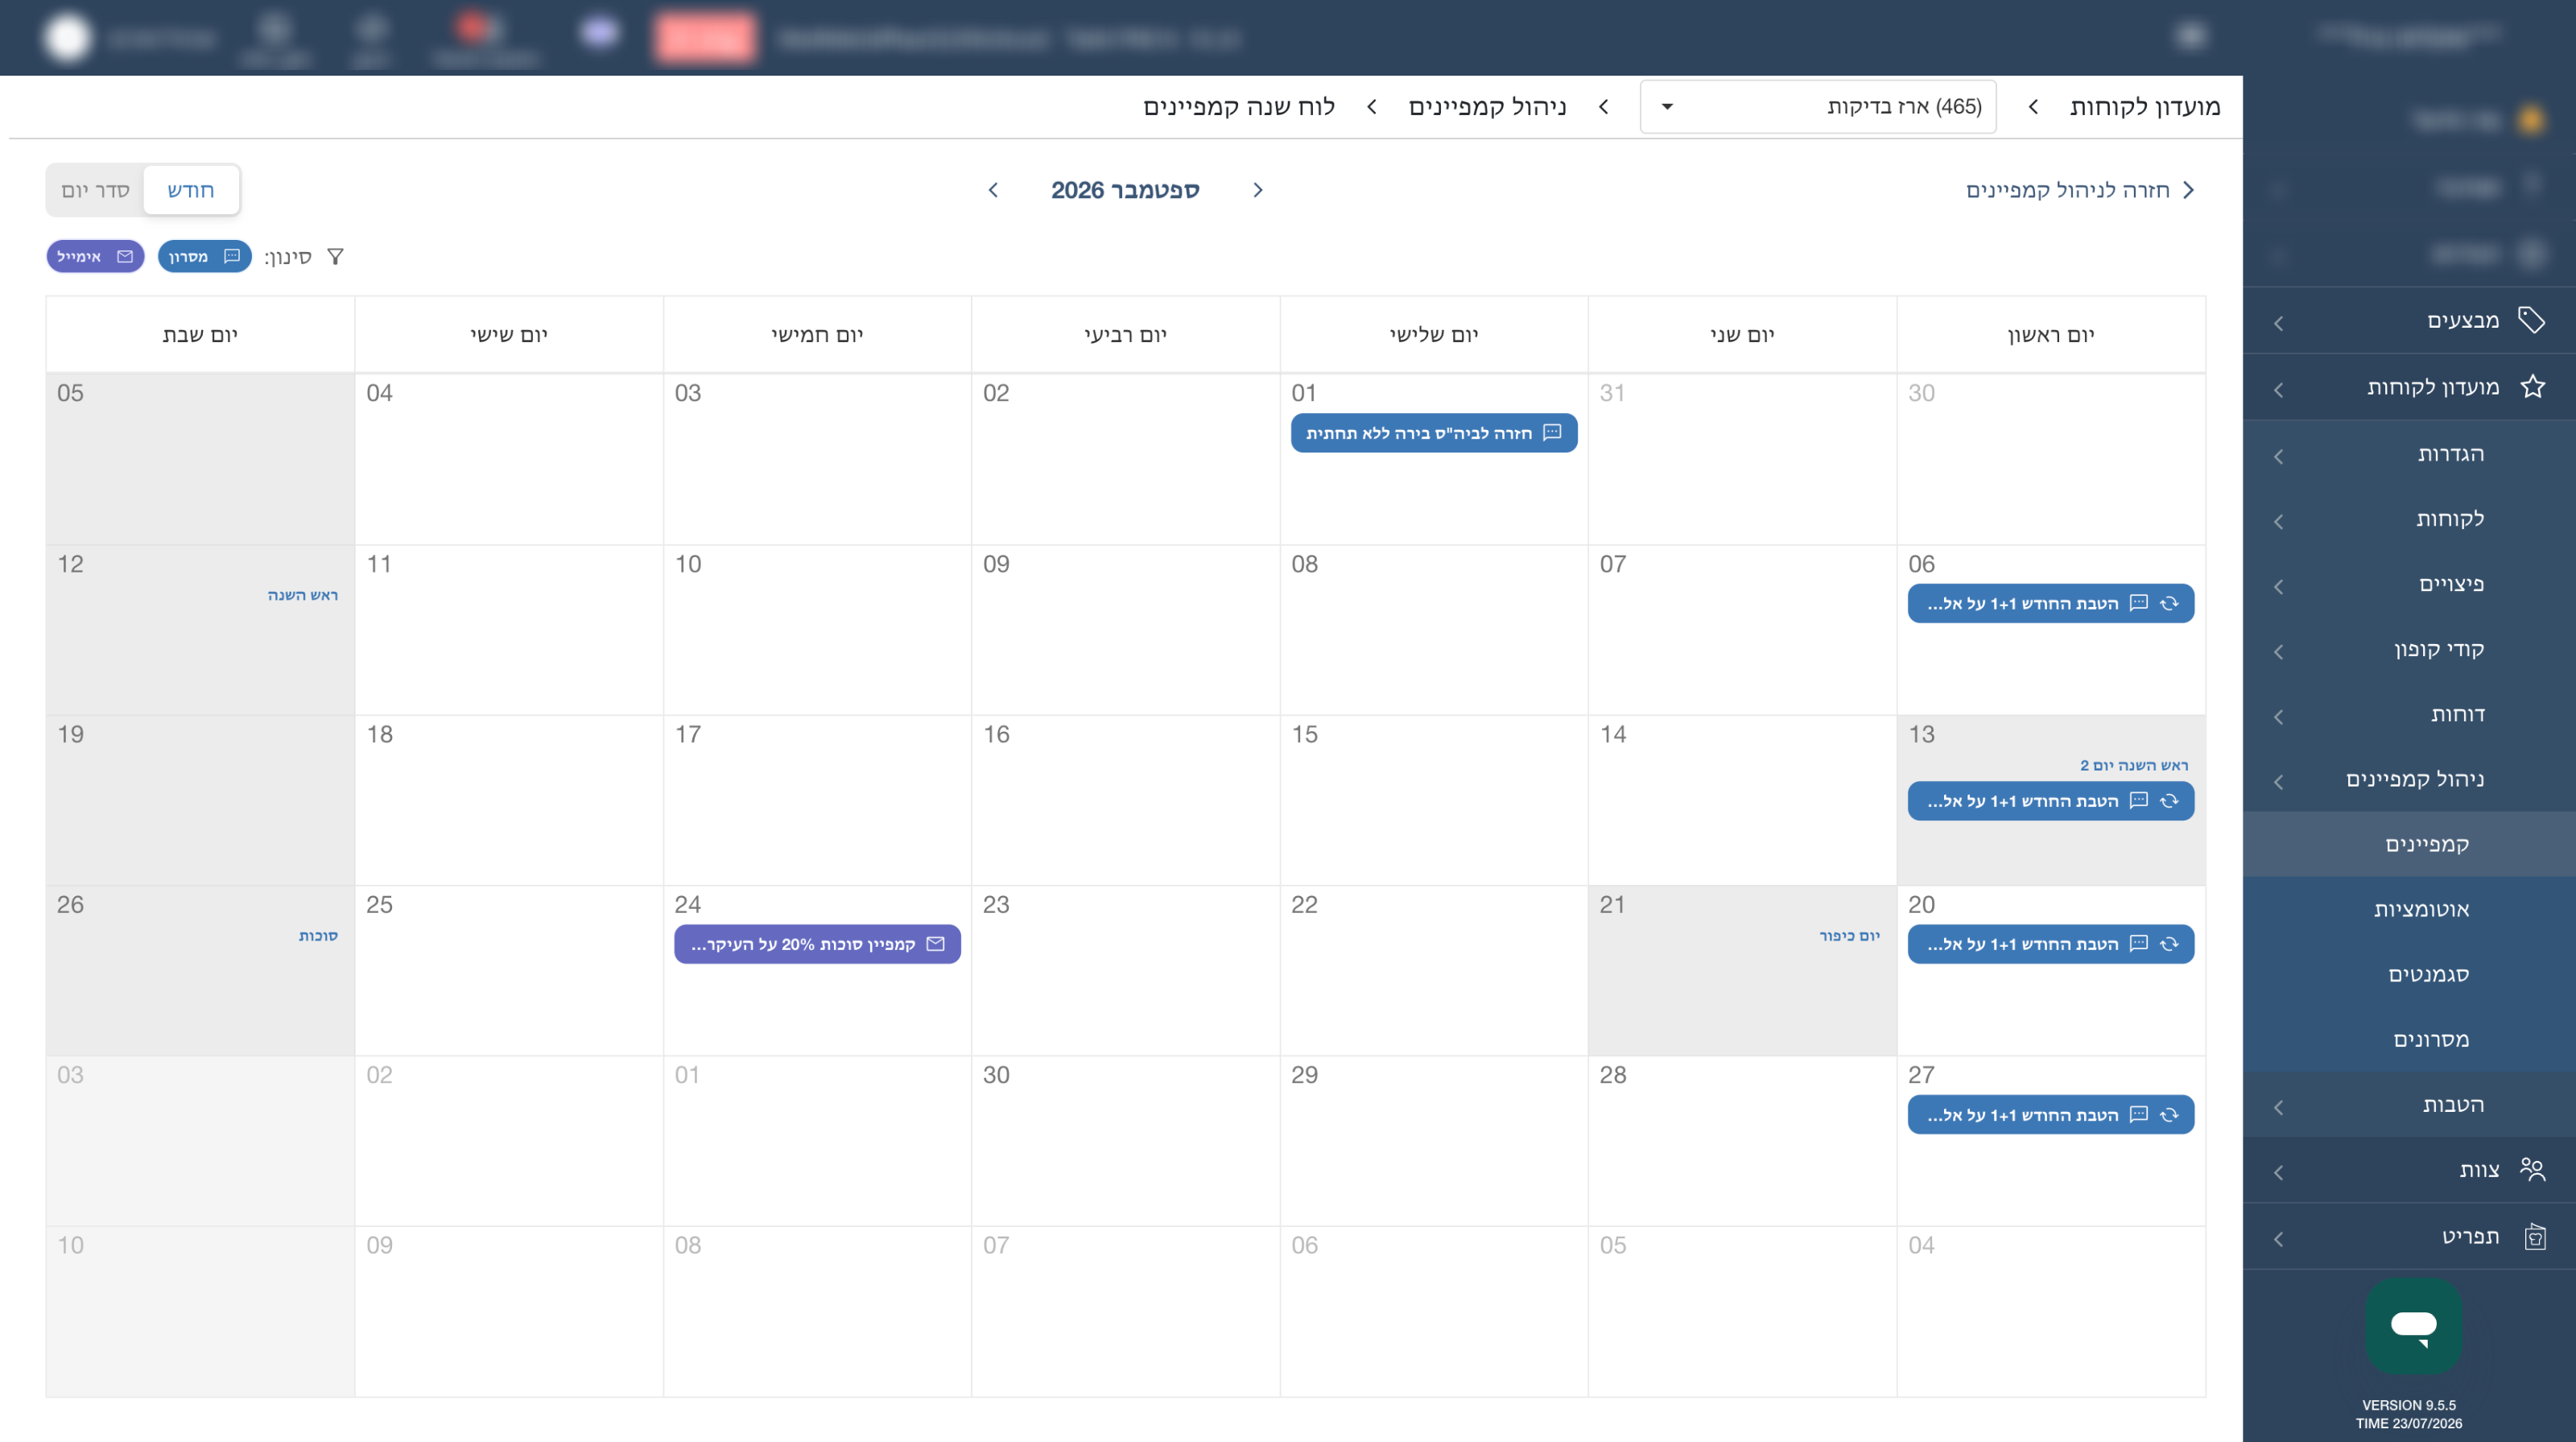Expand the קודי קופון sidebar submenu
The height and width of the screenshot is (1442, 2576).
point(2409,649)
